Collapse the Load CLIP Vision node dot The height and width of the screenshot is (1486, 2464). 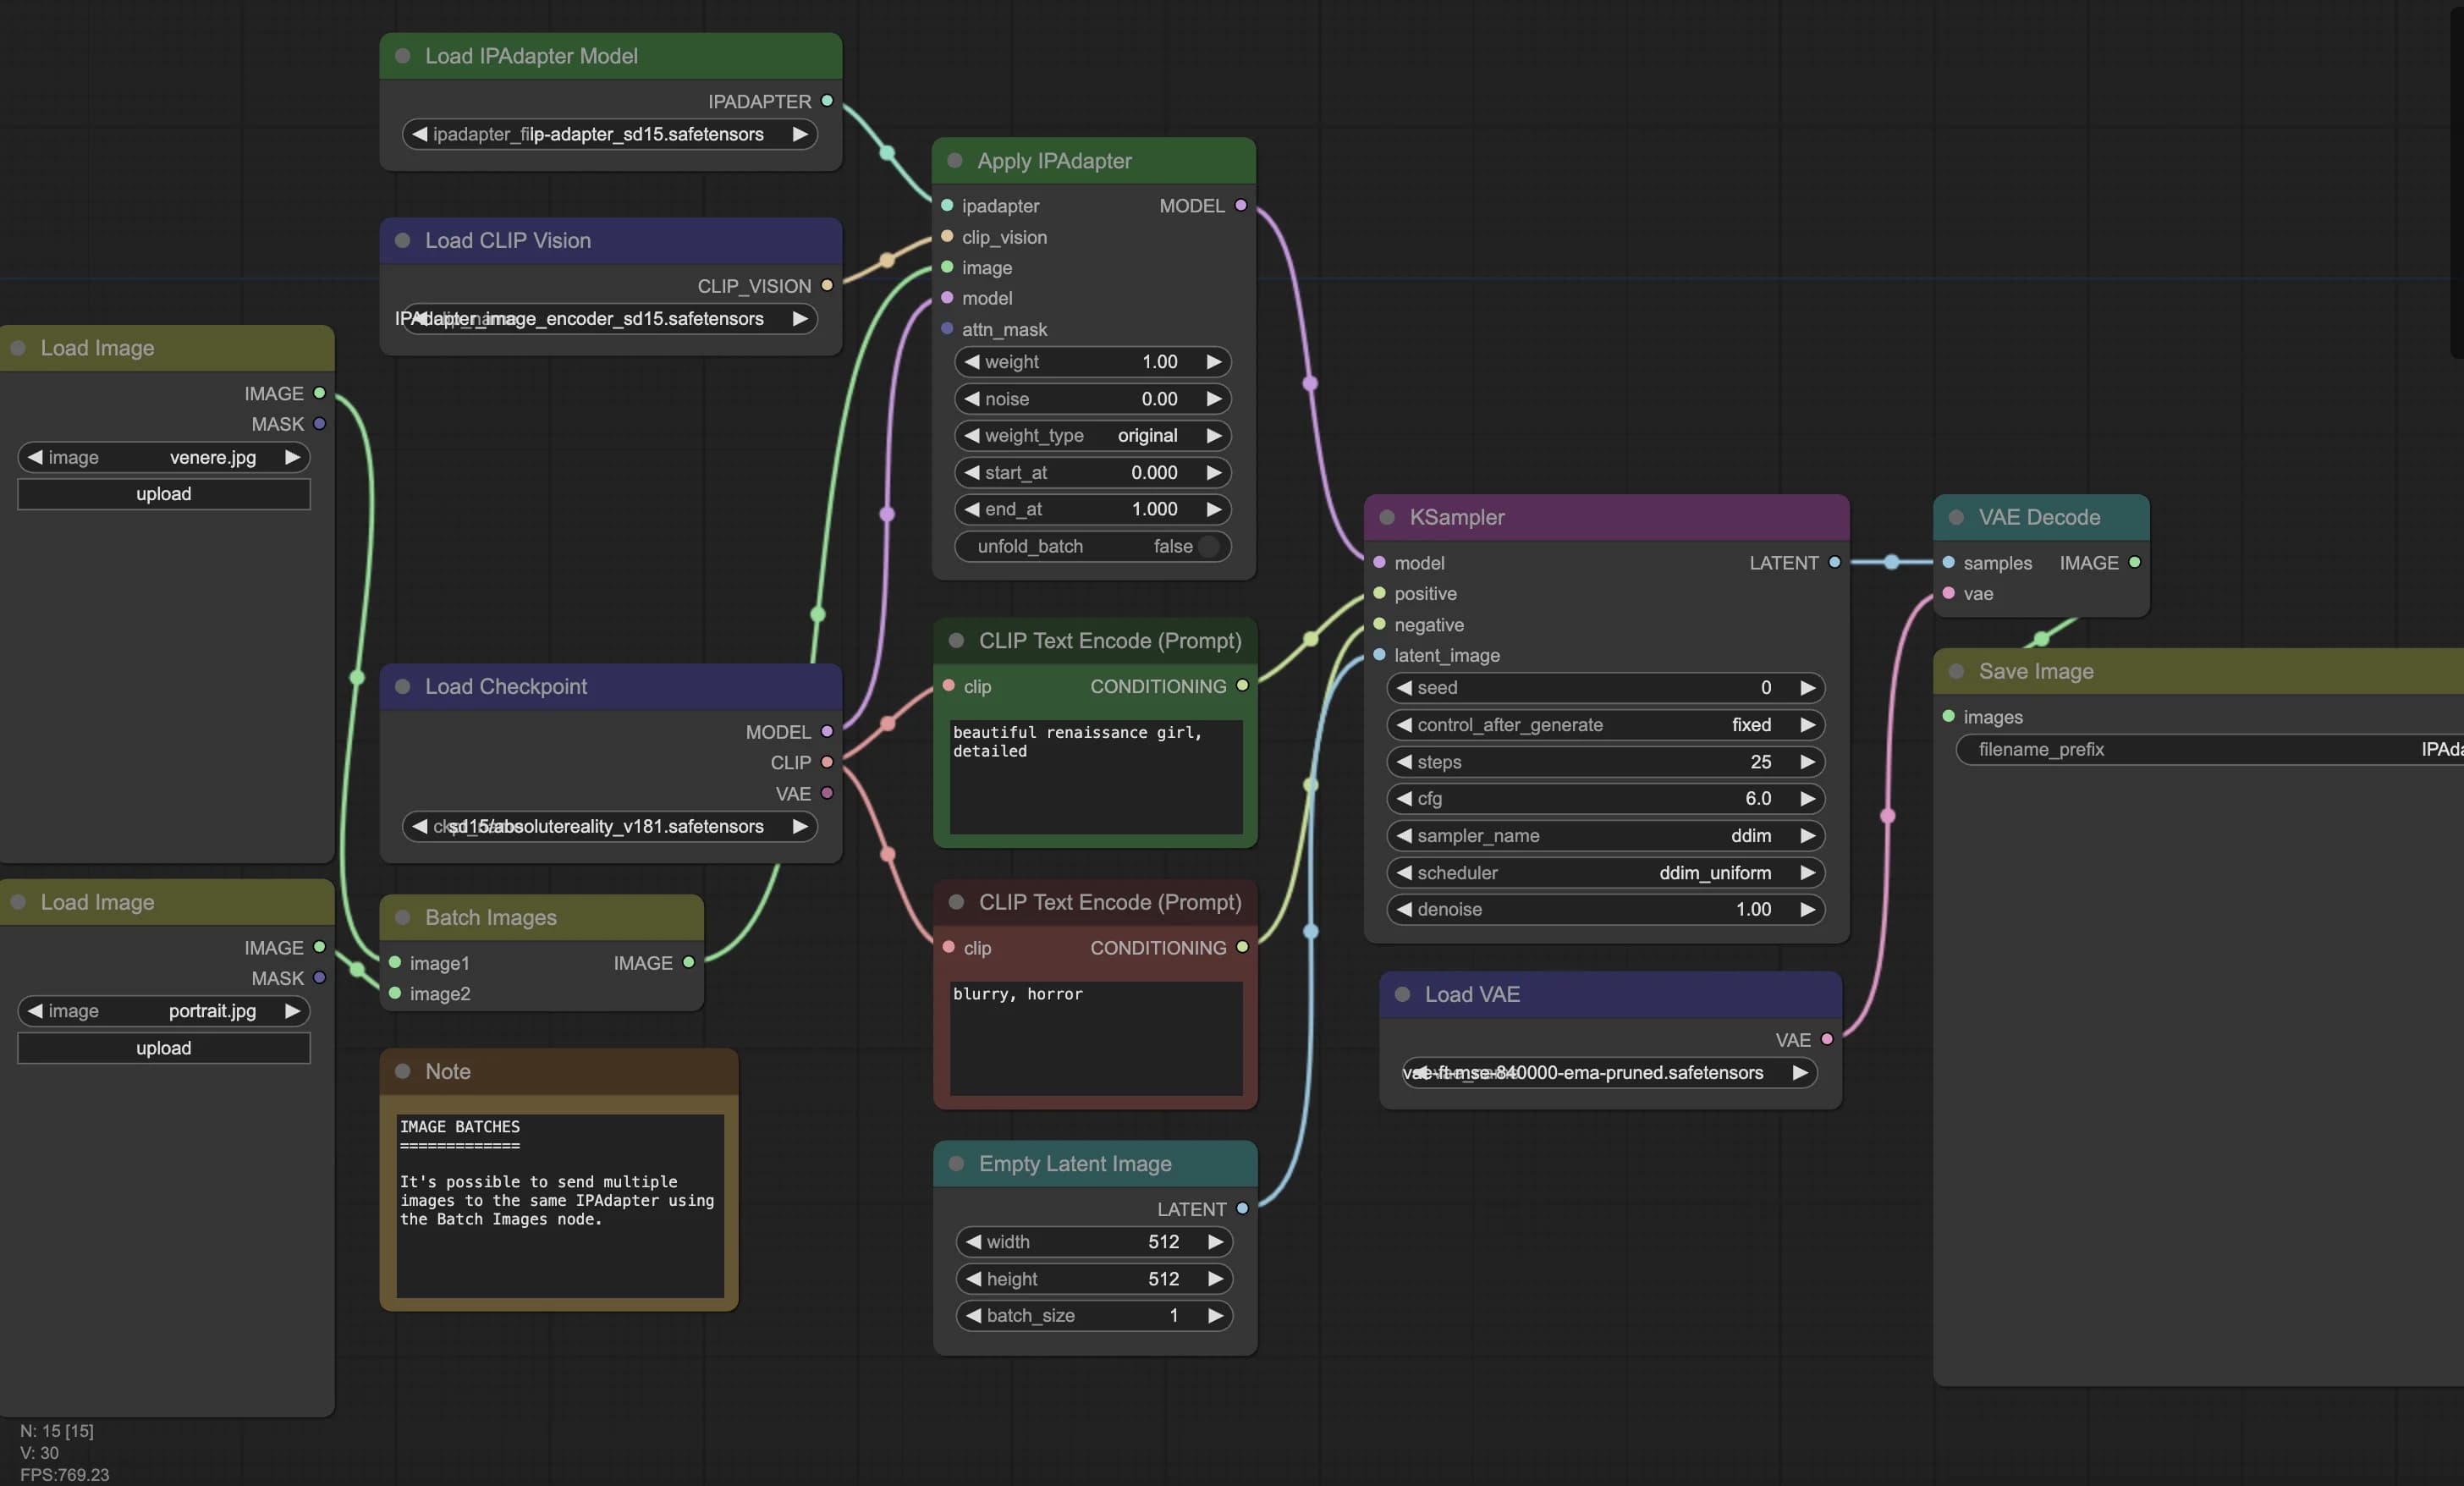coord(403,240)
